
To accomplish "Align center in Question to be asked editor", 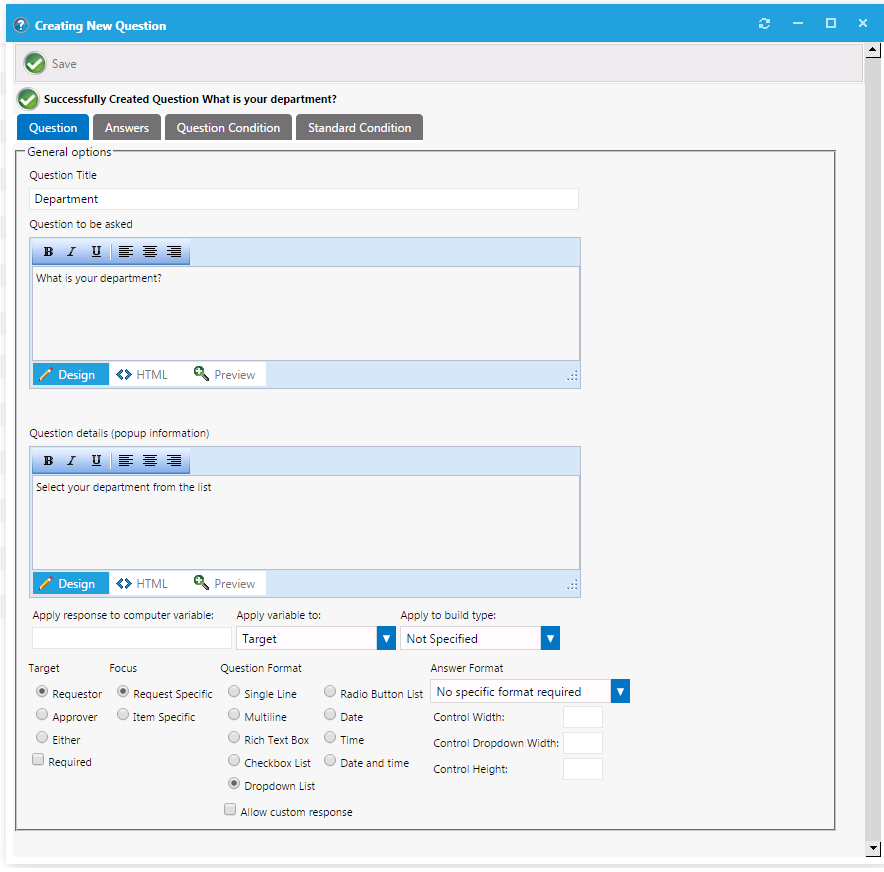I will (x=150, y=252).
